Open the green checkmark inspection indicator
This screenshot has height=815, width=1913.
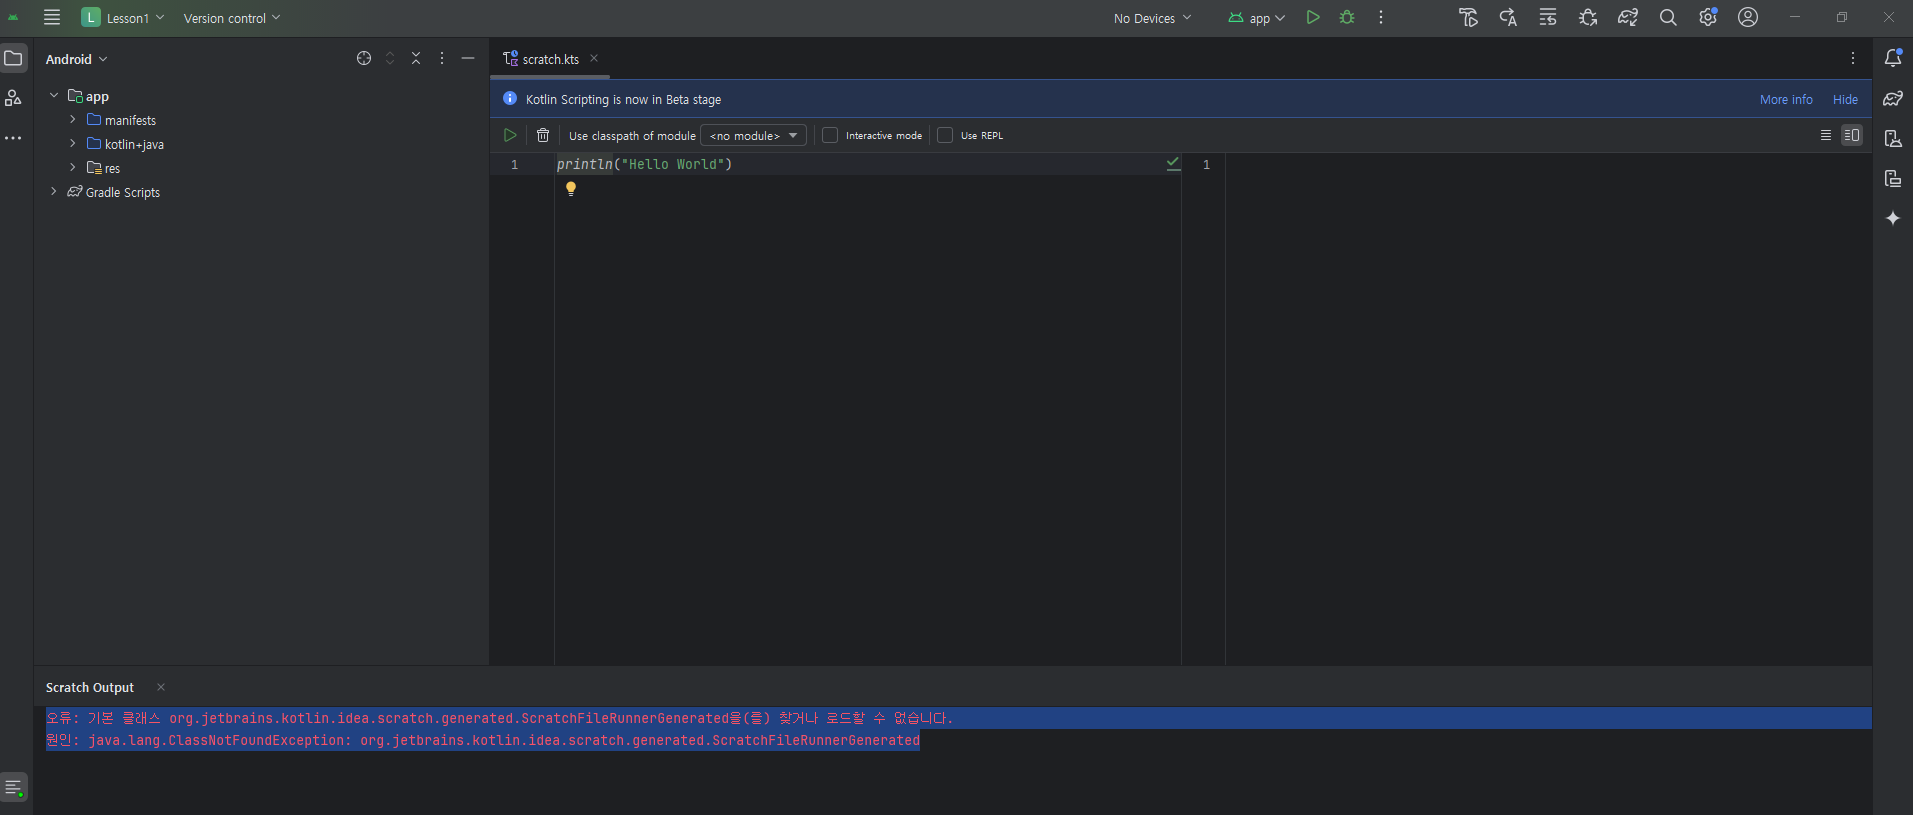(x=1173, y=163)
